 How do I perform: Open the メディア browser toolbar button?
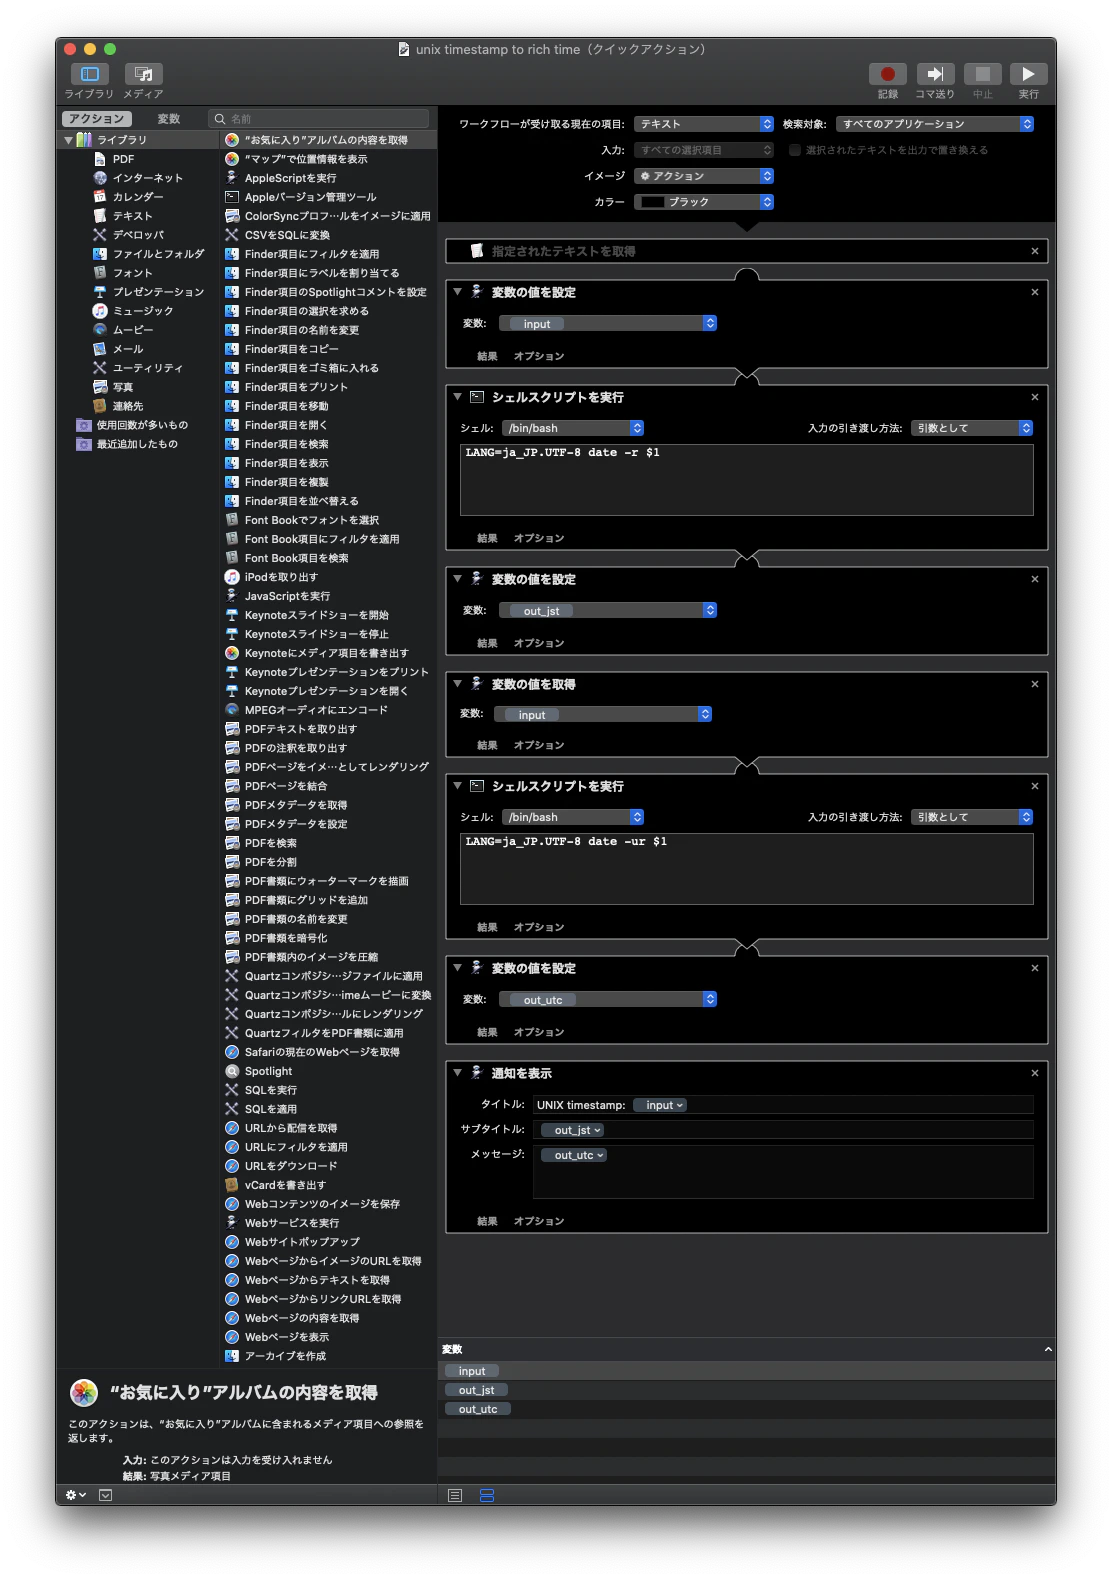point(143,74)
